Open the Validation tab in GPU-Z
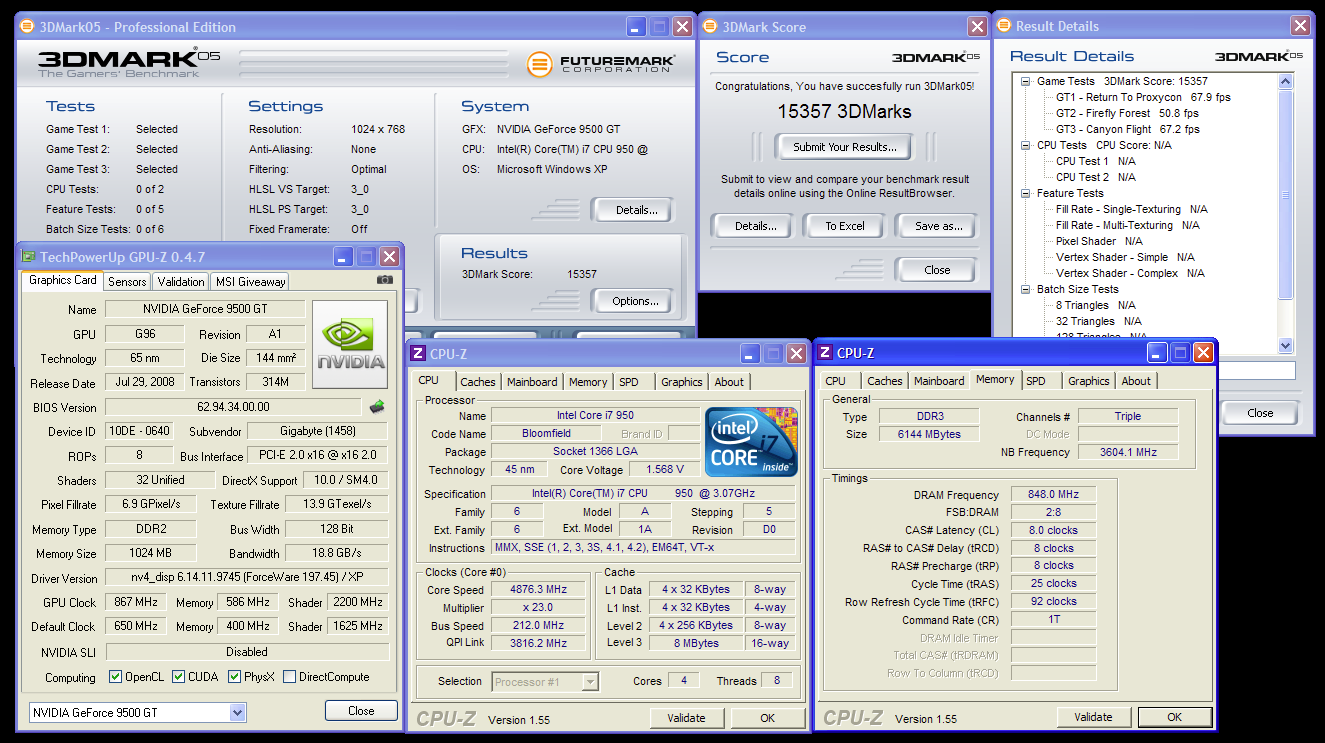This screenshot has width=1325, height=743. coord(181,282)
